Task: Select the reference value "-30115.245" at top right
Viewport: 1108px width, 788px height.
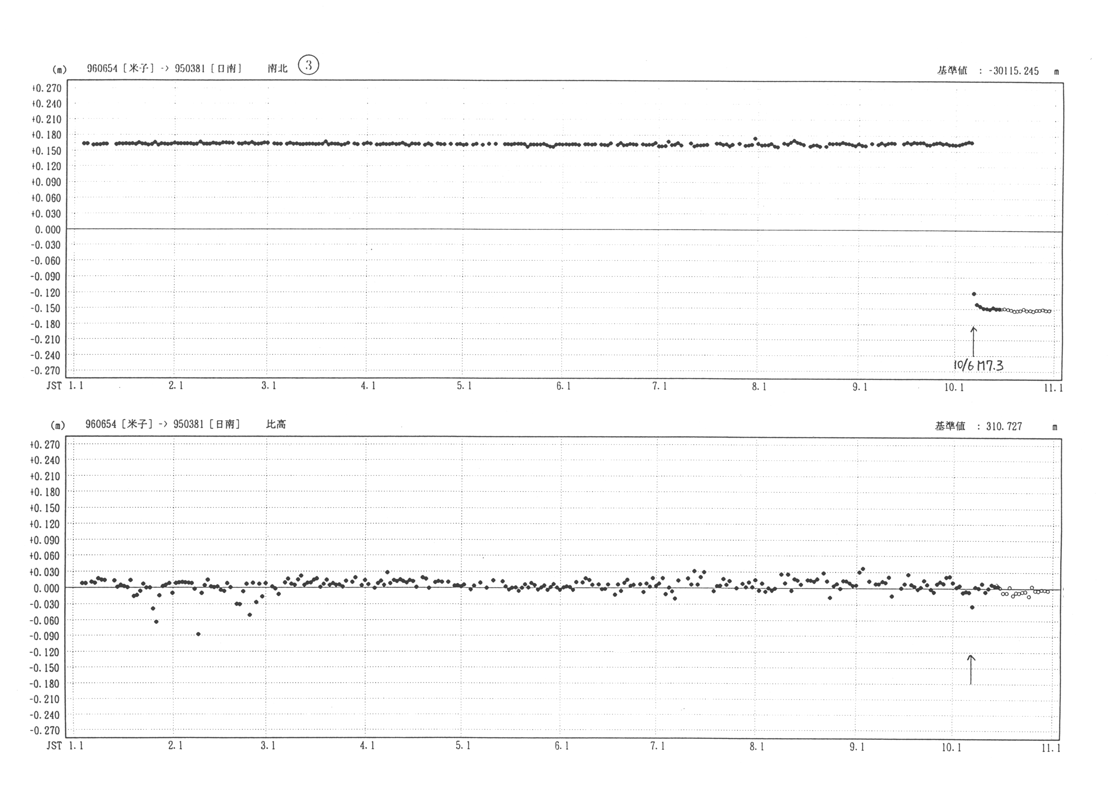Action: [1013, 72]
